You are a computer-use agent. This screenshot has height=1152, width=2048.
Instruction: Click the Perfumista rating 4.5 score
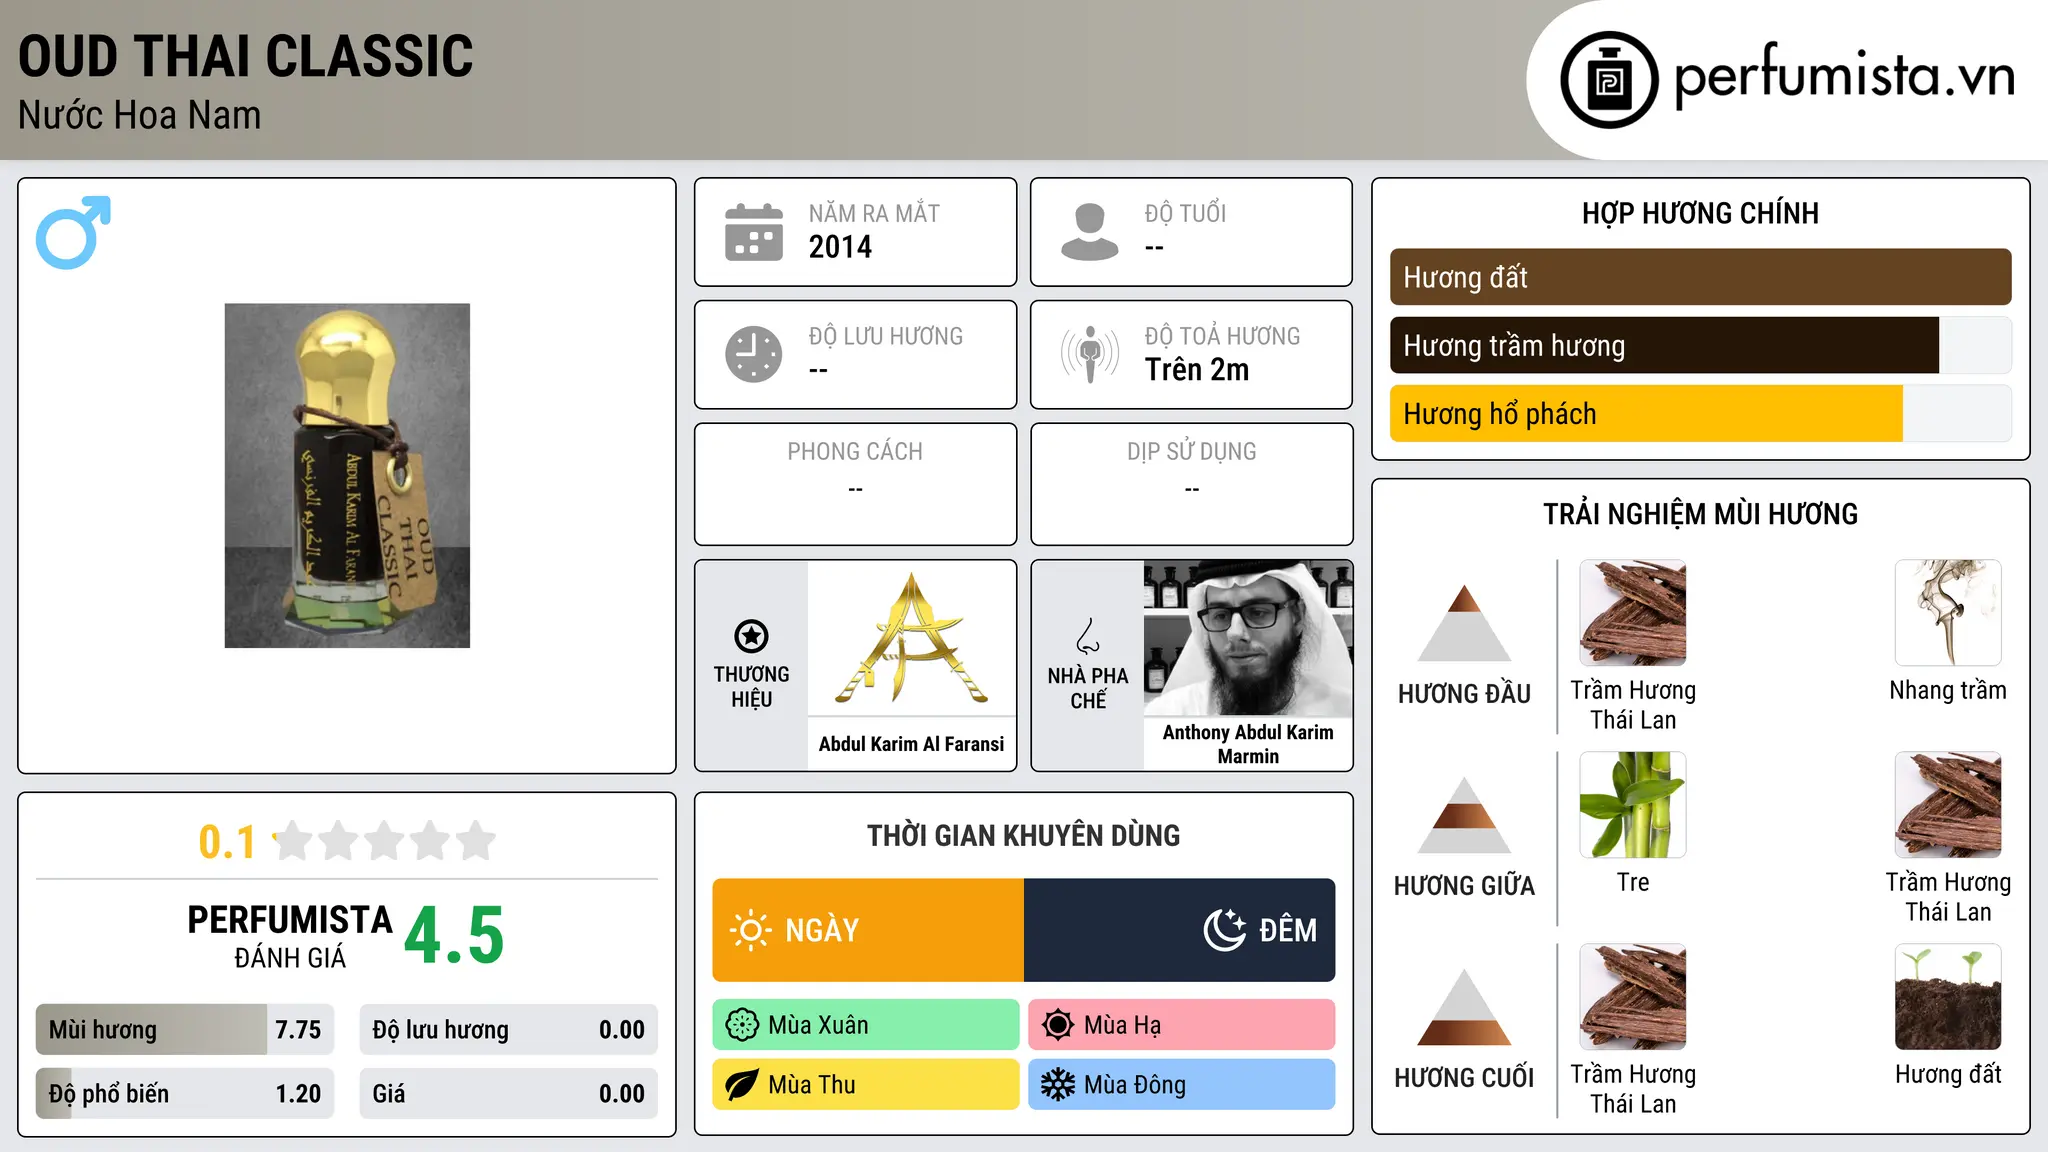(x=454, y=936)
